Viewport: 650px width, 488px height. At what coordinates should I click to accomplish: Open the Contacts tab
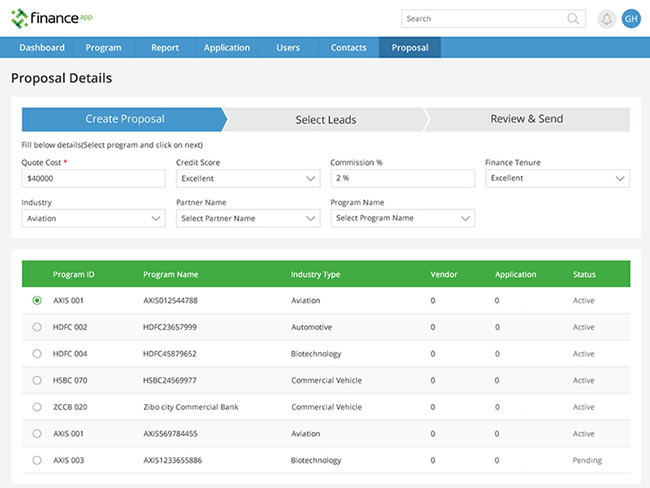click(x=349, y=48)
